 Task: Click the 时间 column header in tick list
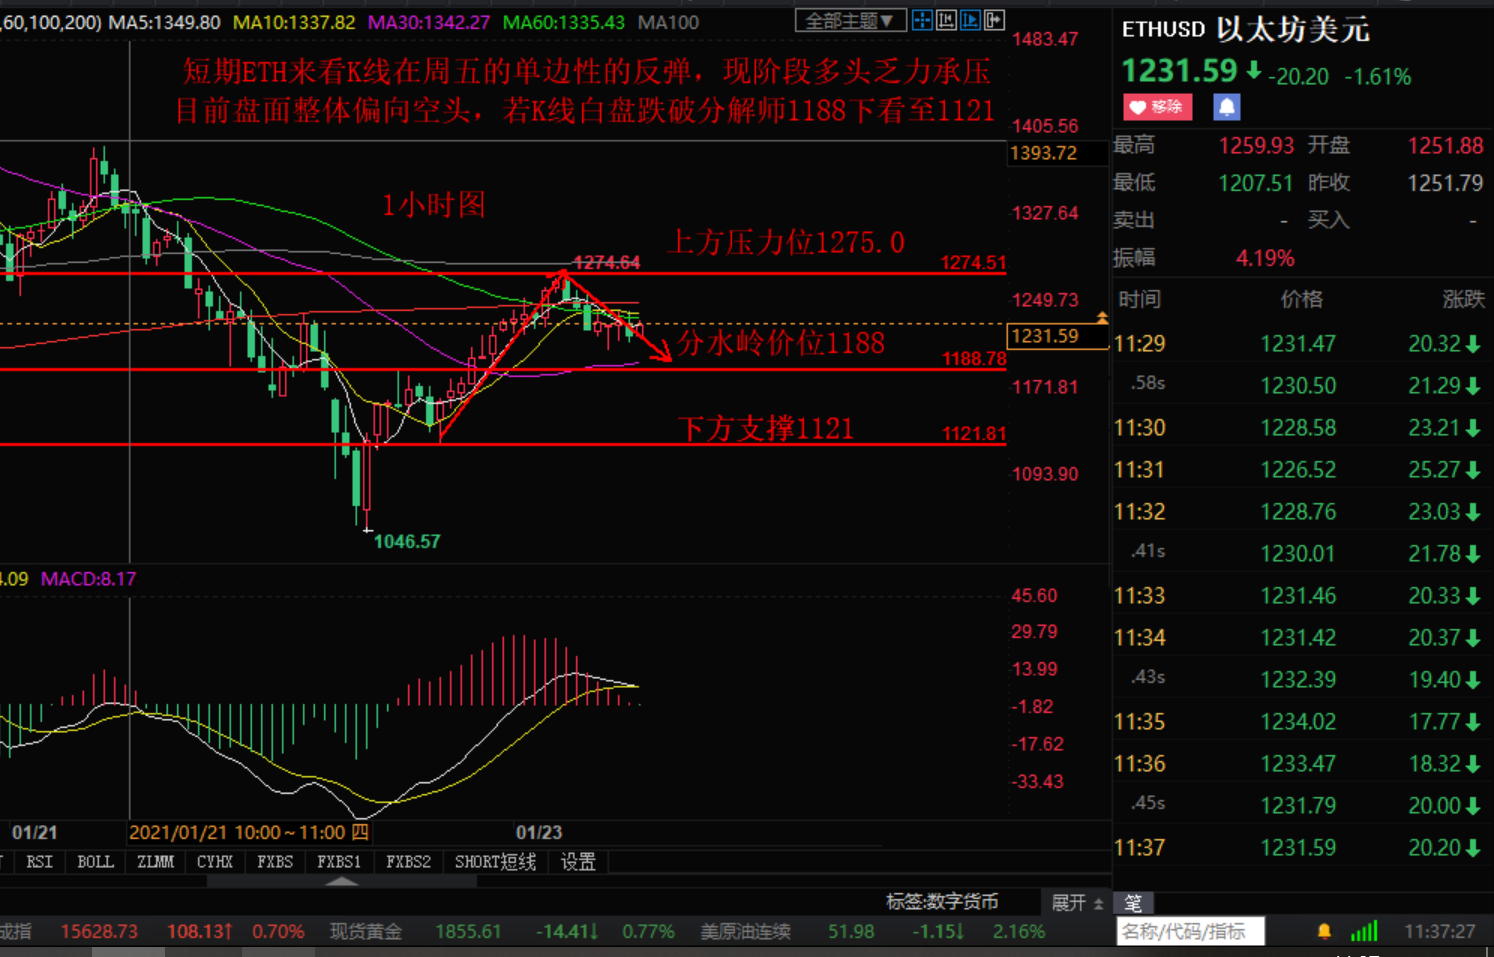[x=1140, y=299]
